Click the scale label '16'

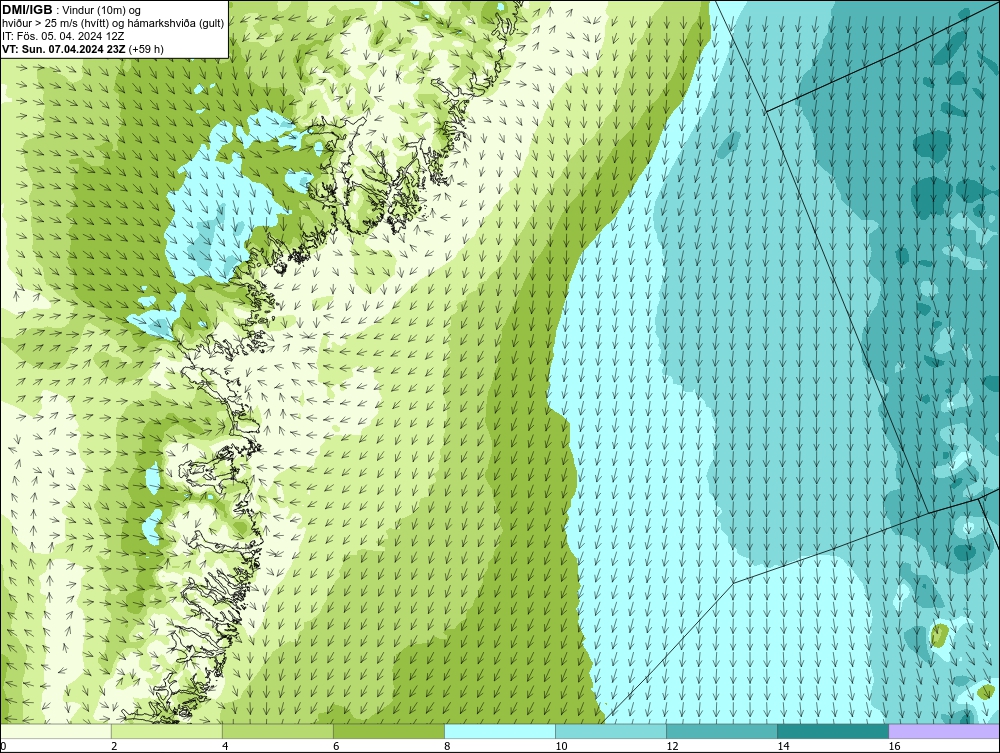[x=894, y=747]
